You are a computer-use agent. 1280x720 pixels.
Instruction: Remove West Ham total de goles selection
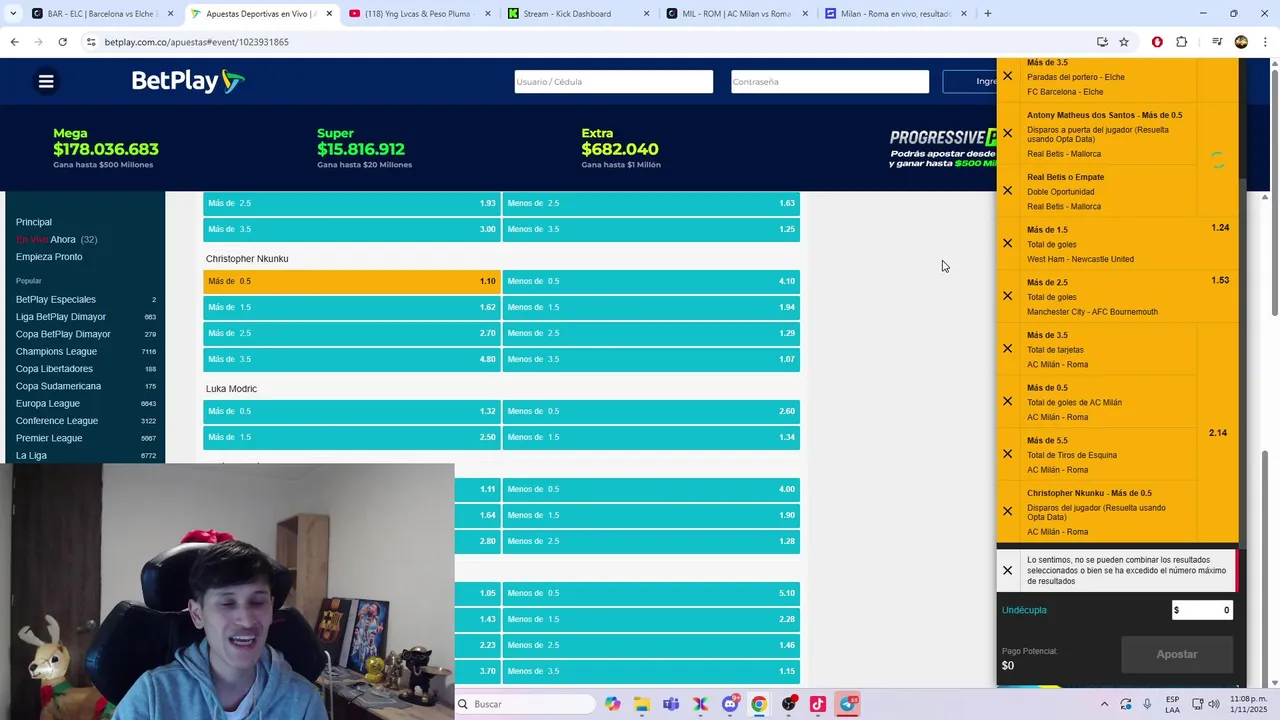coord(1007,243)
